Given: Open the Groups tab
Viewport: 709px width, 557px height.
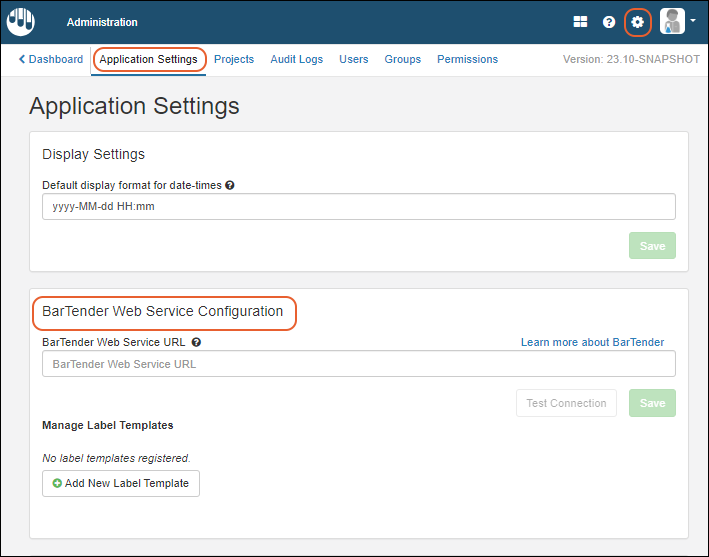Looking at the screenshot, I should [x=403, y=59].
